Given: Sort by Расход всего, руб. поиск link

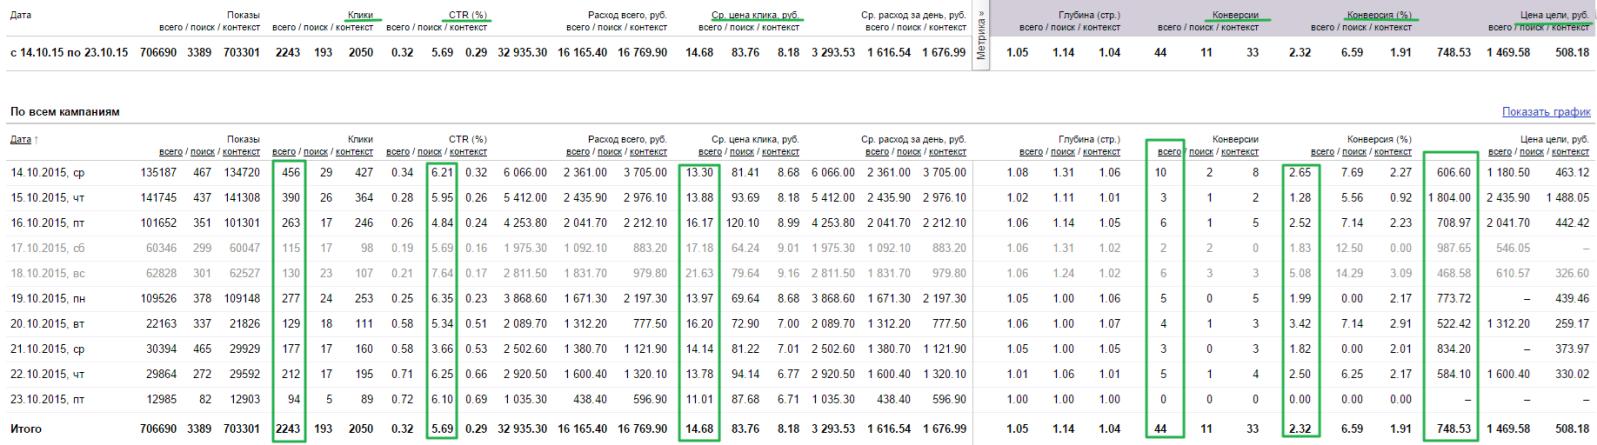Looking at the screenshot, I should pyautogui.click(x=609, y=152).
